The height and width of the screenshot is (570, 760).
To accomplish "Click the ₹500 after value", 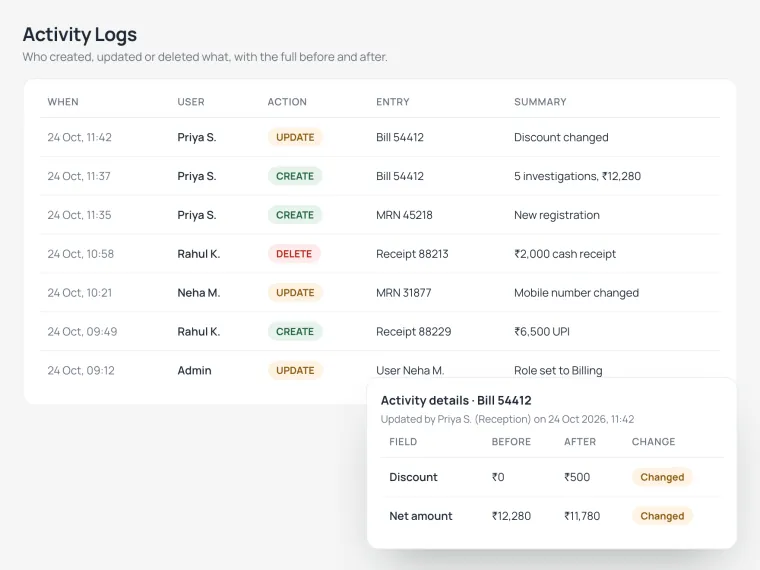I will click(x=577, y=477).
